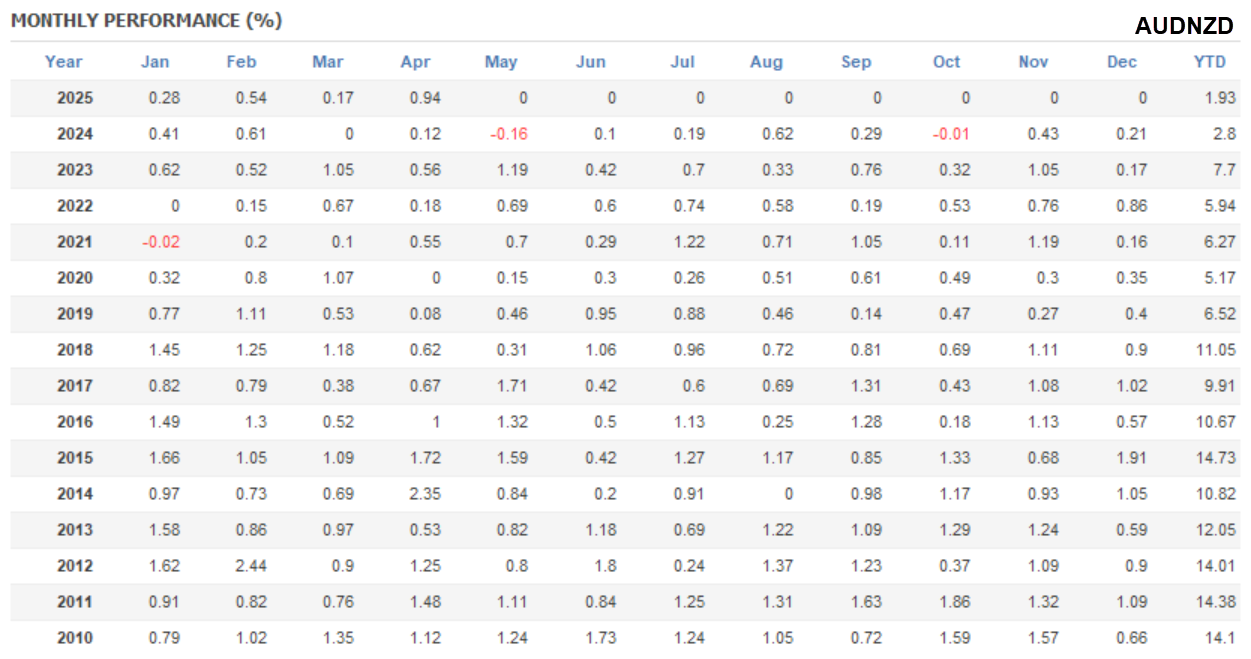Image resolution: width=1251 pixels, height=659 pixels.
Task: Select the Apr column header
Action: 415,62
